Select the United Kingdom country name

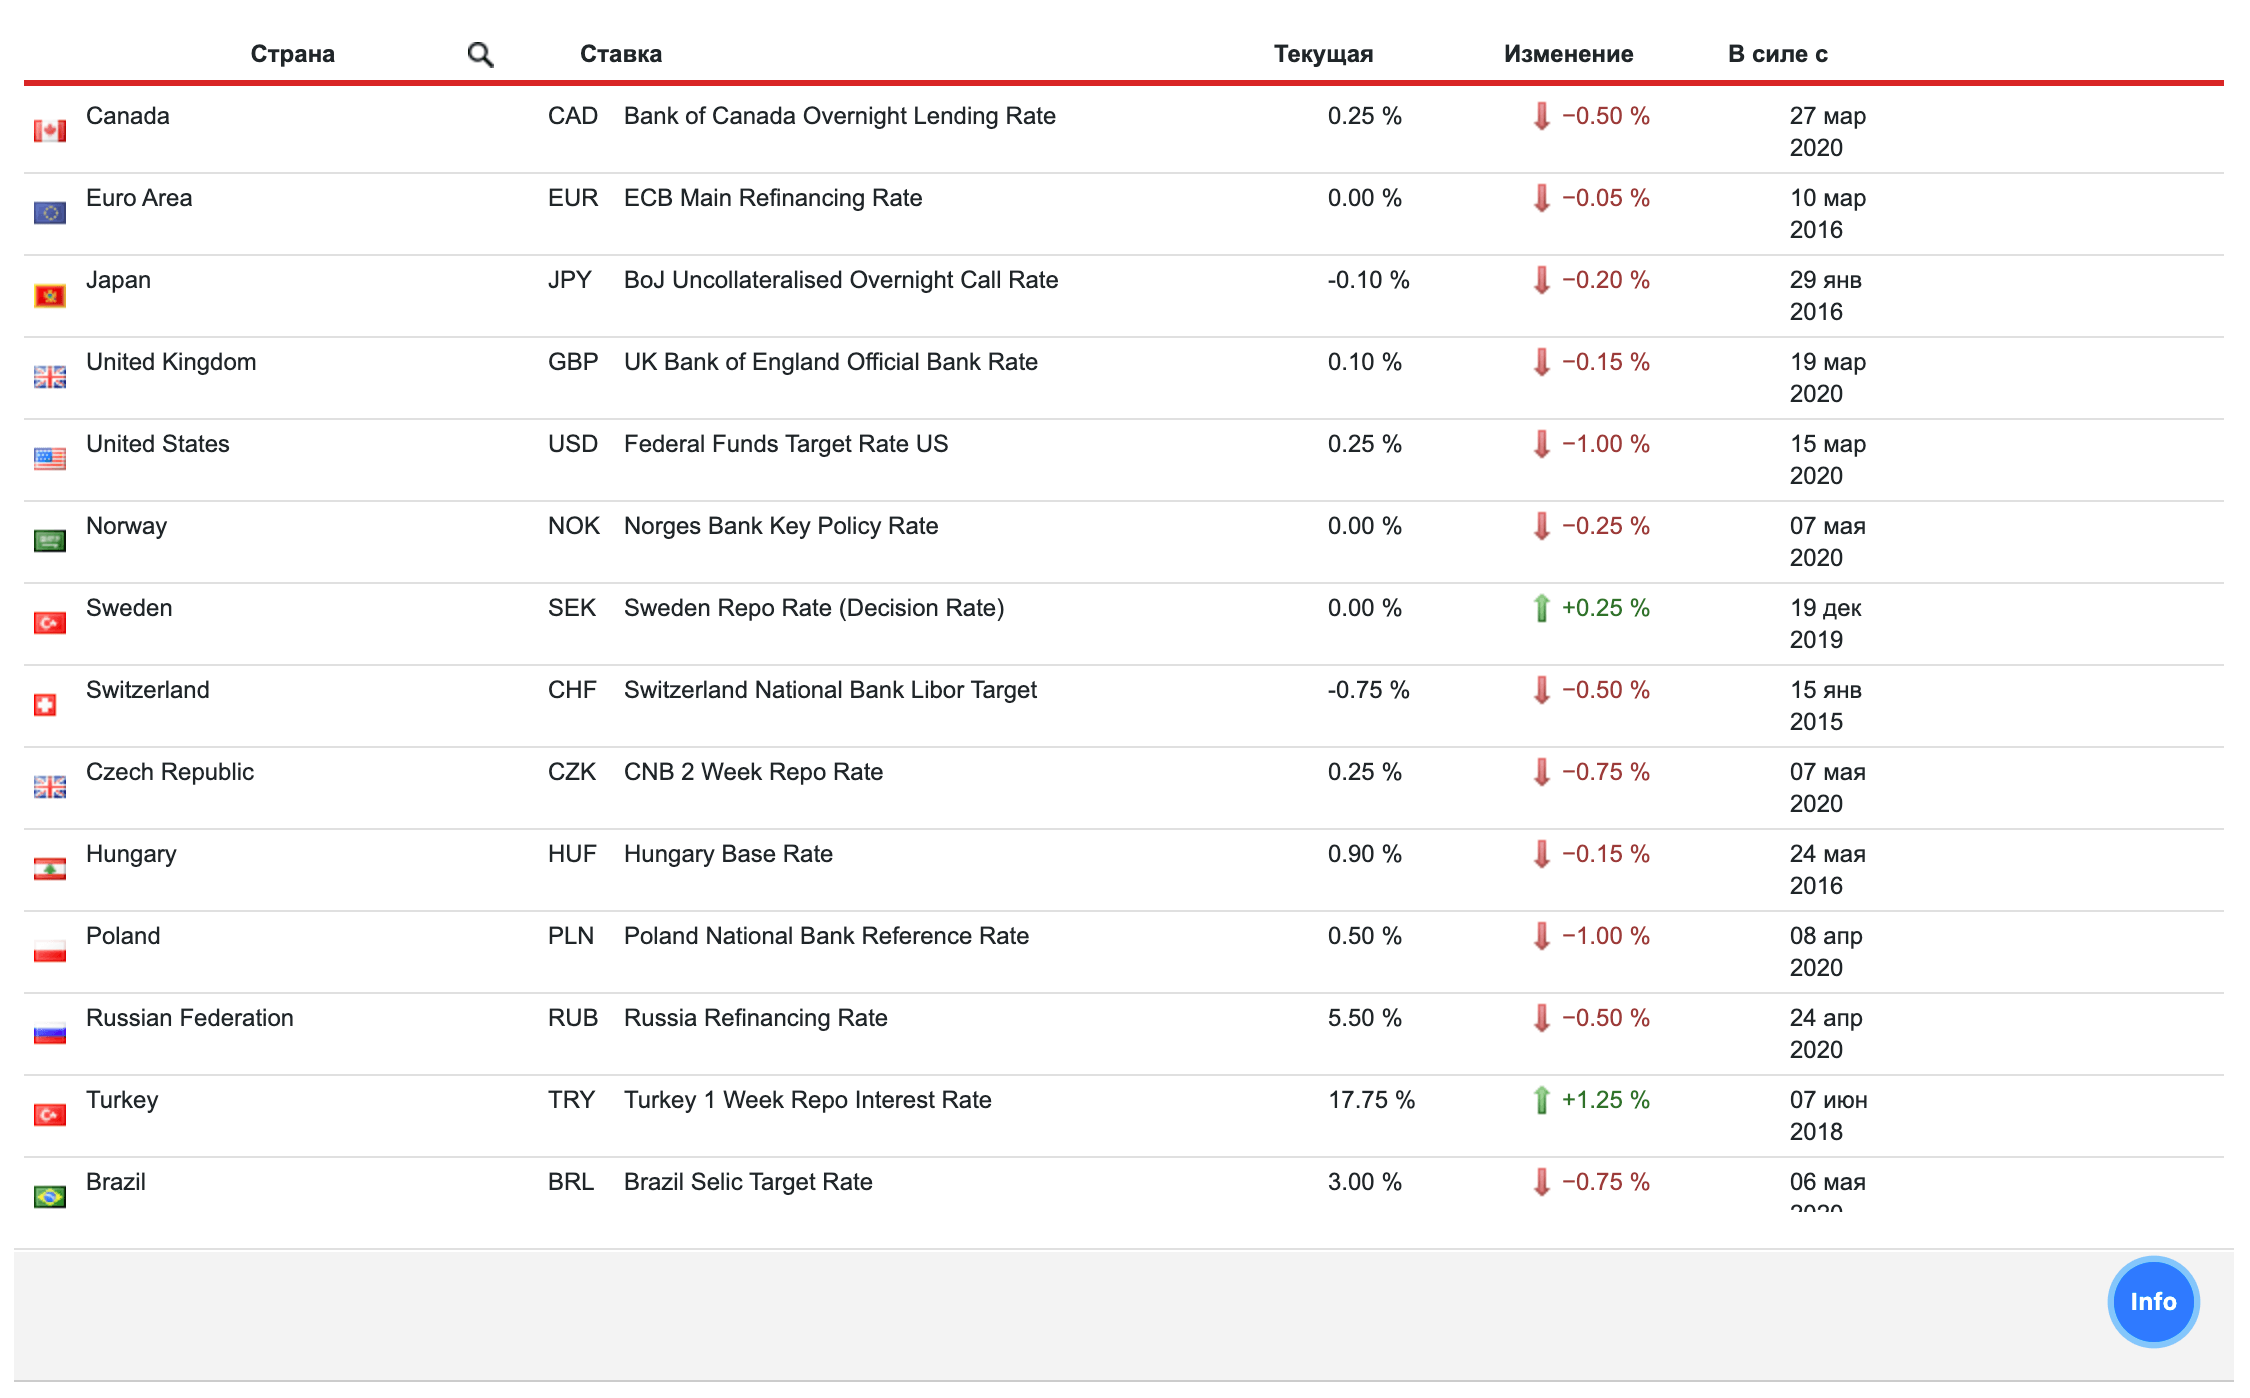(x=171, y=362)
